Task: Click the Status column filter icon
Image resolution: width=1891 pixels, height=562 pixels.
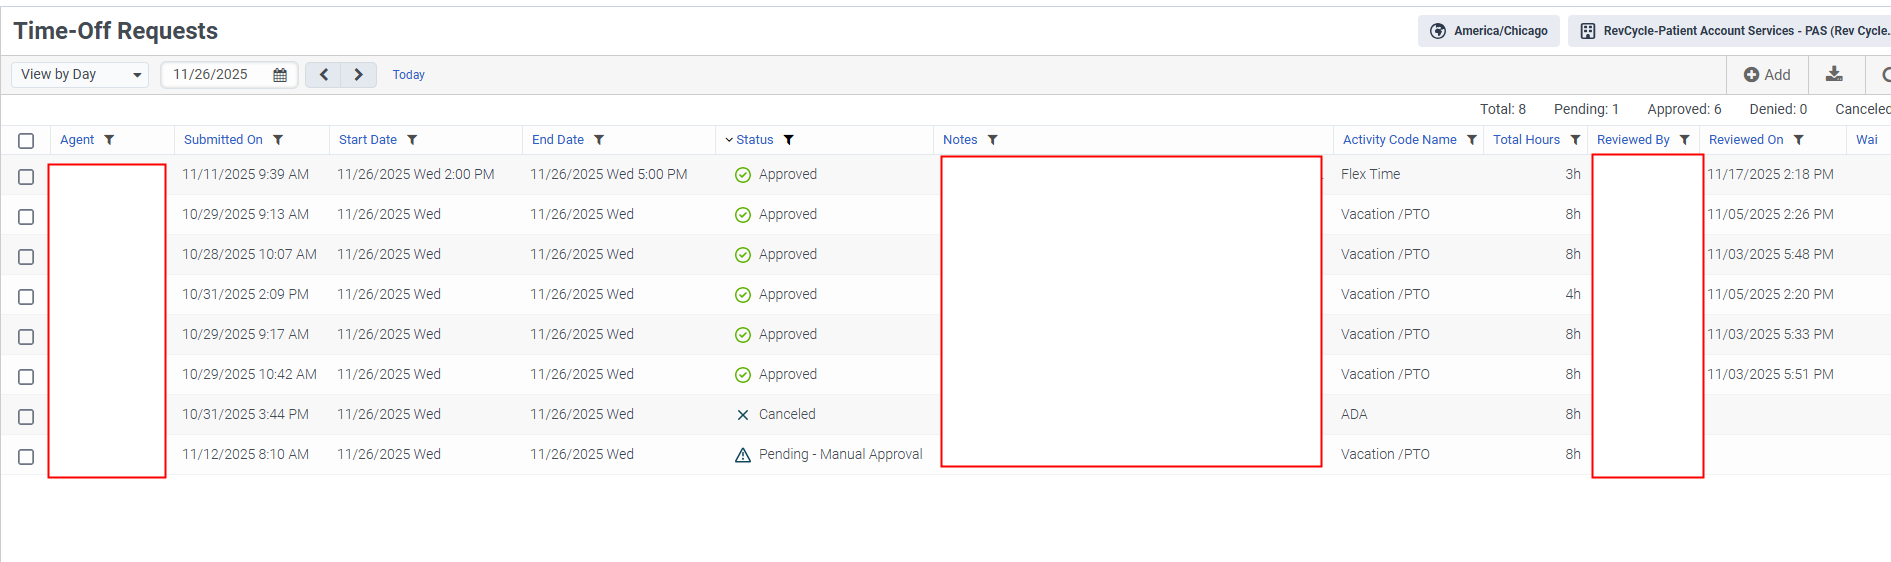Action: tap(788, 140)
